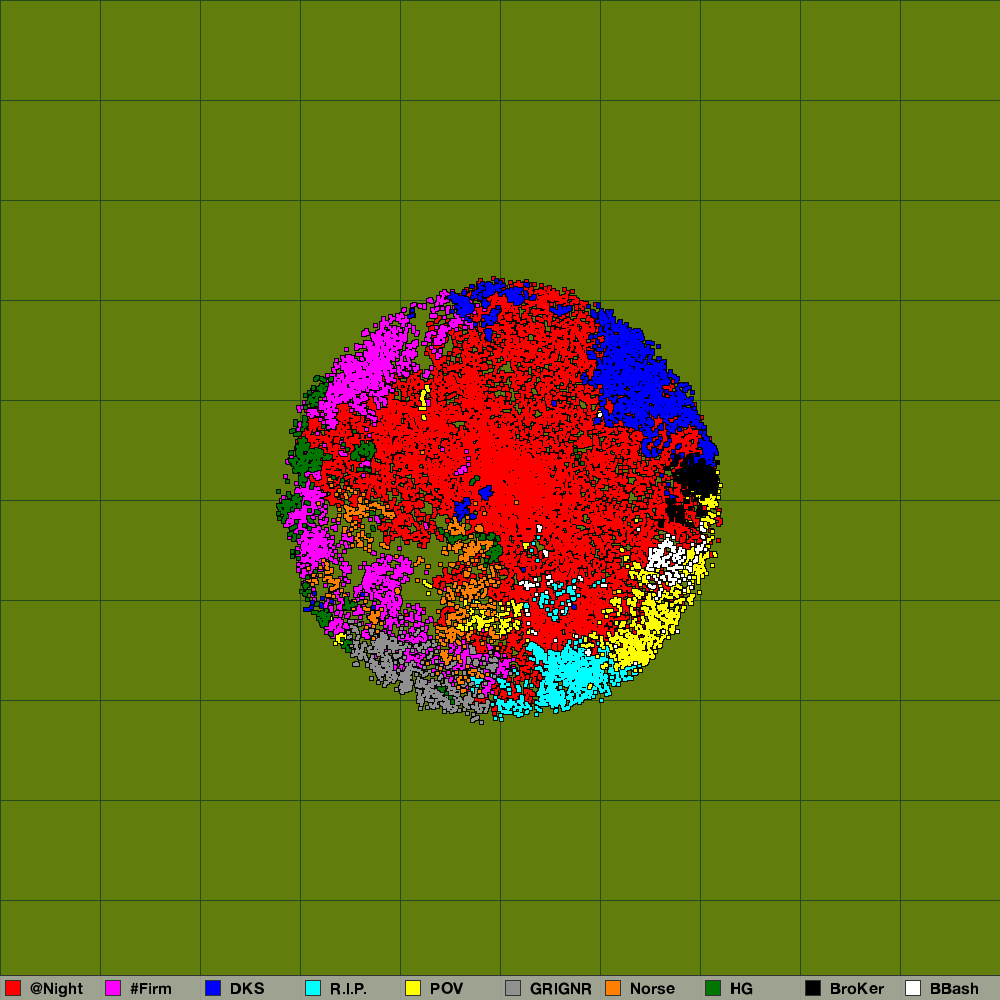1000x1000 pixels.
Task: Select the cyan R.I.P. legend swatch
Action: tap(313, 988)
